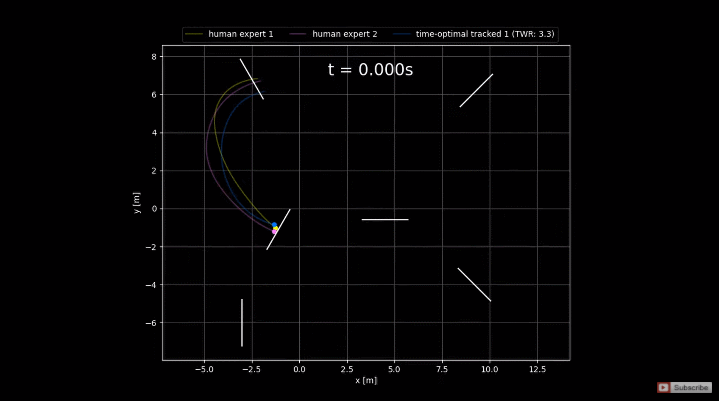Click the 12.5 tick label on x-axis

tap(537, 369)
